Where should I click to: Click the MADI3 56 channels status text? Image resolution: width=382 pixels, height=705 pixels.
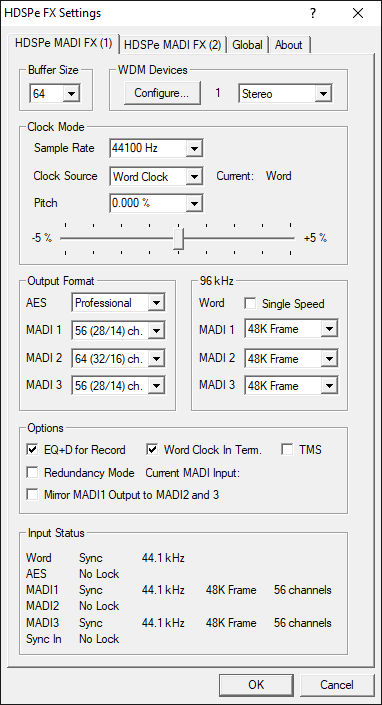click(x=303, y=623)
